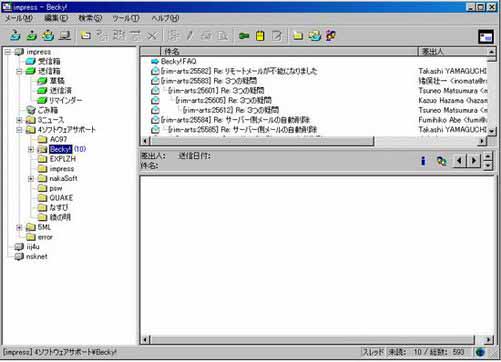This screenshot has width=501, height=362.
Task: Click sender Kazuo Hazama in message list
Action: (x=452, y=100)
